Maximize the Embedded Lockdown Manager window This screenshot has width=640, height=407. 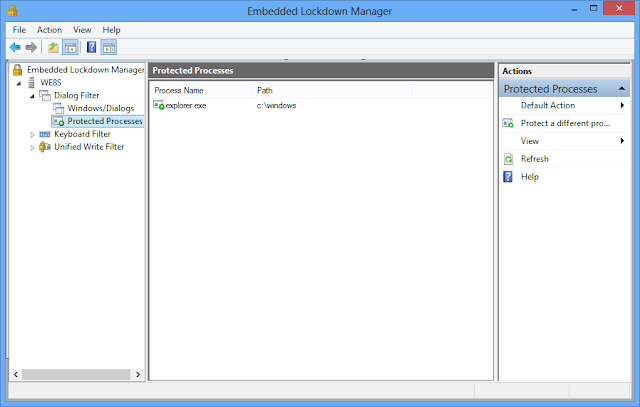pos(593,8)
